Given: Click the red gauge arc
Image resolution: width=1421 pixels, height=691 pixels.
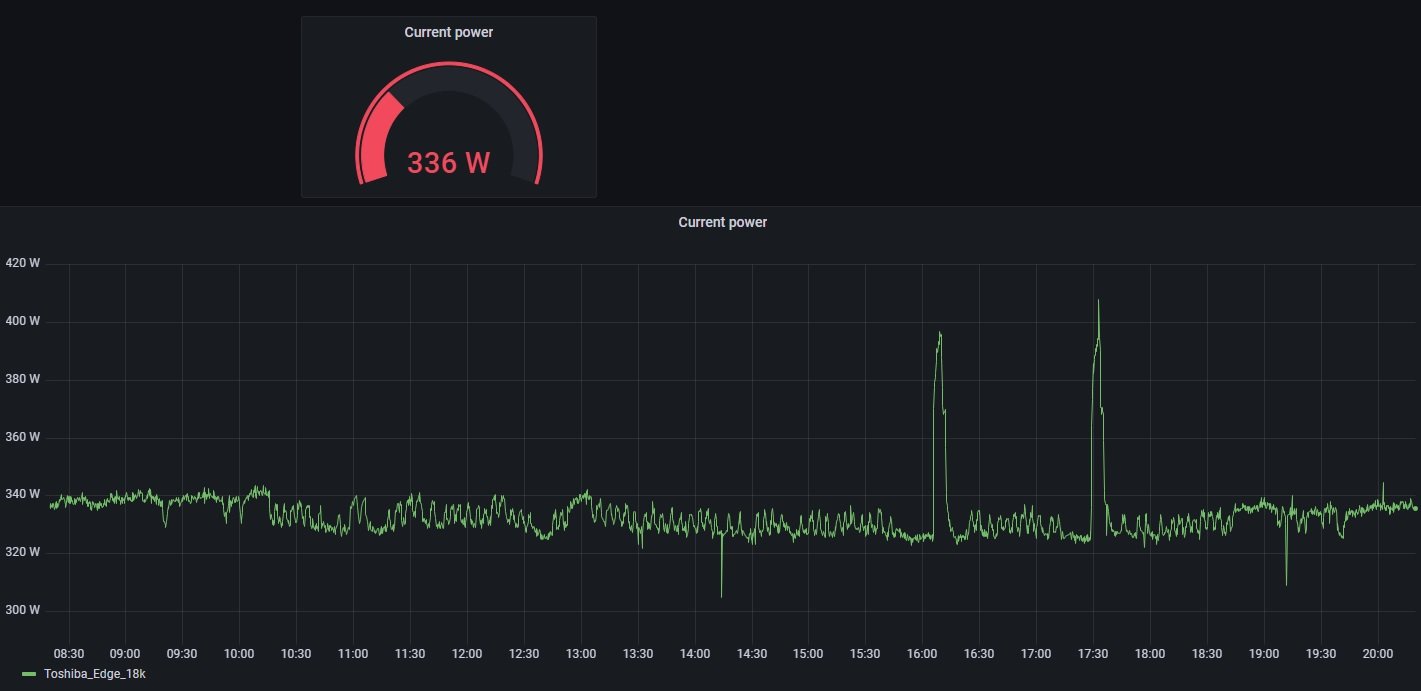Looking at the screenshot, I should pyautogui.click(x=378, y=140).
